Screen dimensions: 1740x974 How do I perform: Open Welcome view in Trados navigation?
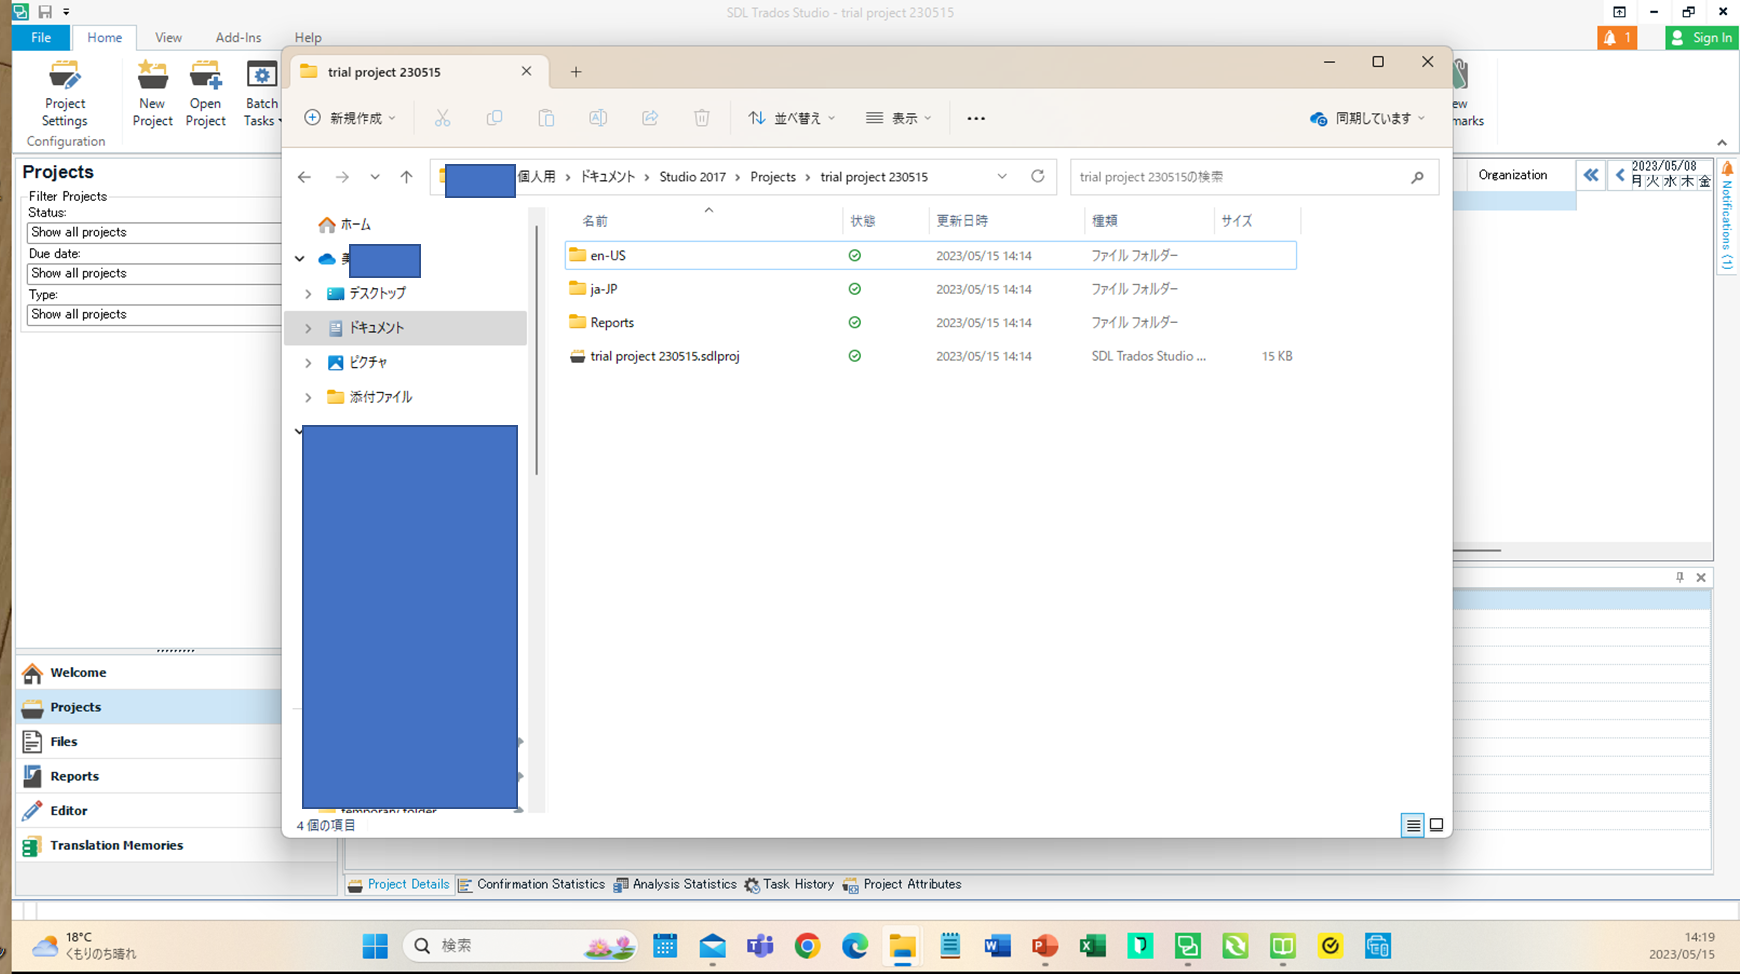click(x=148, y=673)
